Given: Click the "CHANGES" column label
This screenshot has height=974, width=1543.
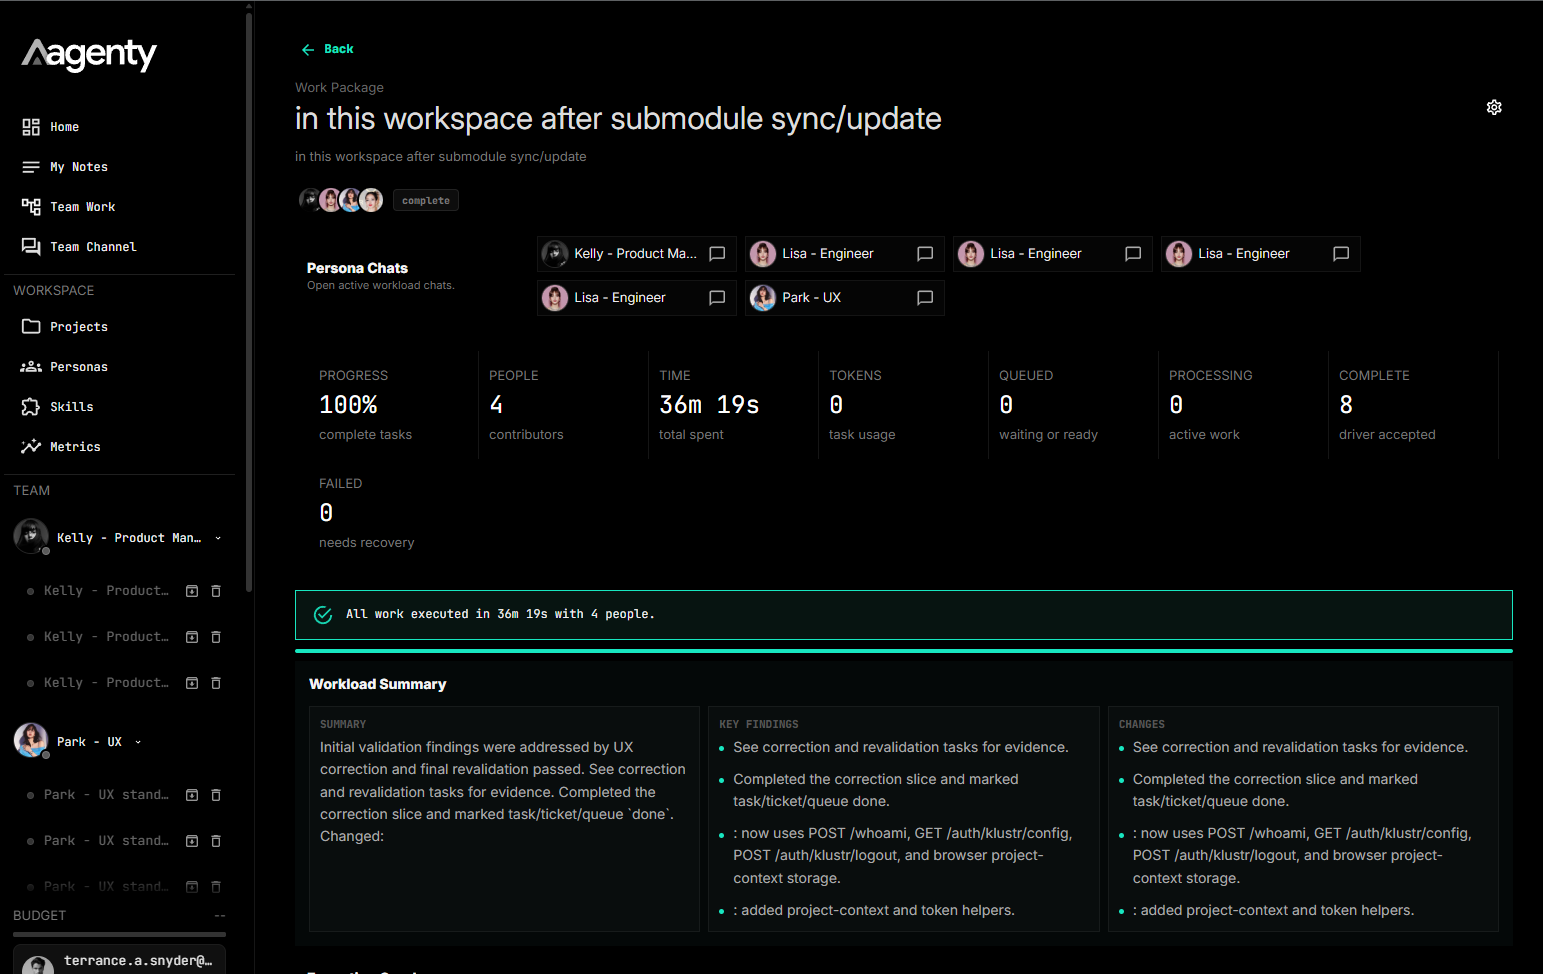Looking at the screenshot, I should click(x=1142, y=724).
